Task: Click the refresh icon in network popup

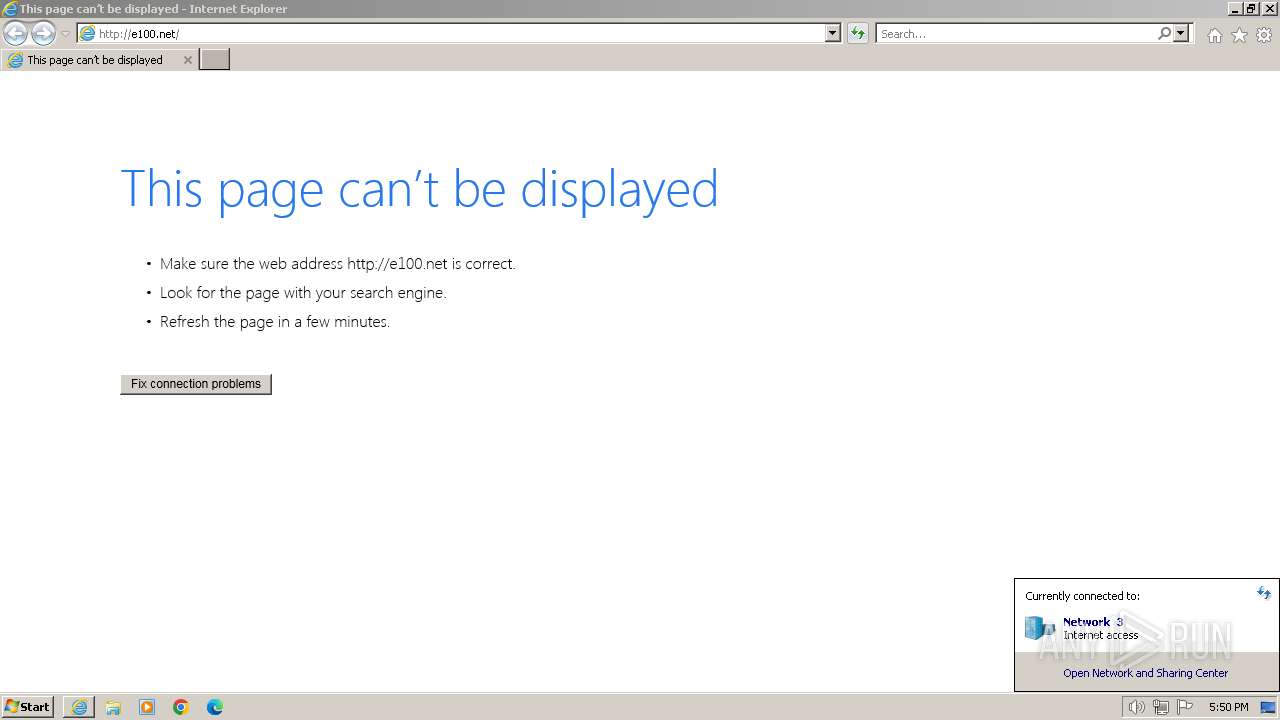Action: coord(1264,593)
